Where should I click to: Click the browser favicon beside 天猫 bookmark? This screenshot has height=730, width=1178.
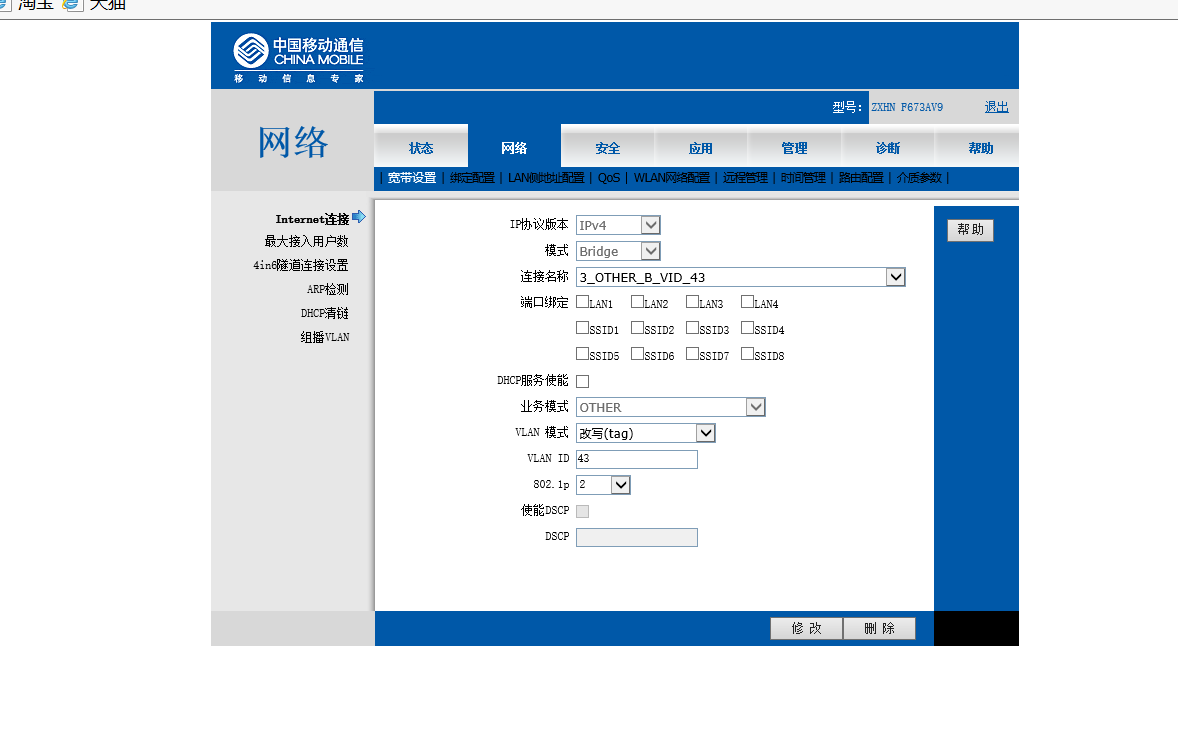71,5
